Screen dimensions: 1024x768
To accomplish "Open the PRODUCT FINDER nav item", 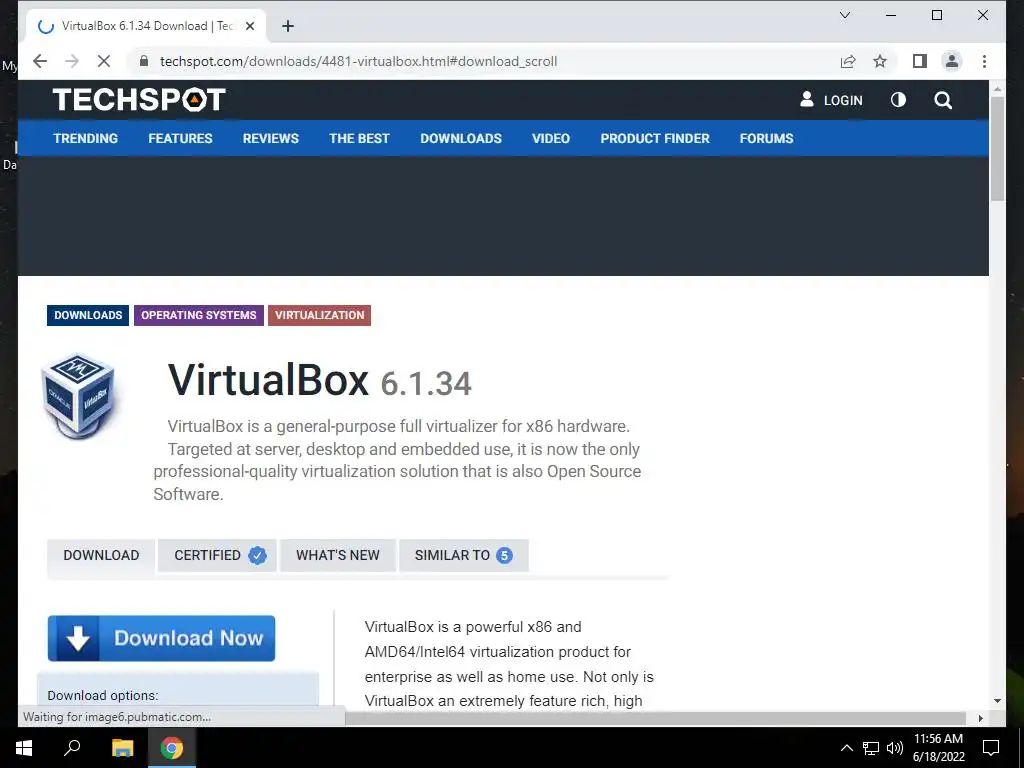I will pos(655,138).
